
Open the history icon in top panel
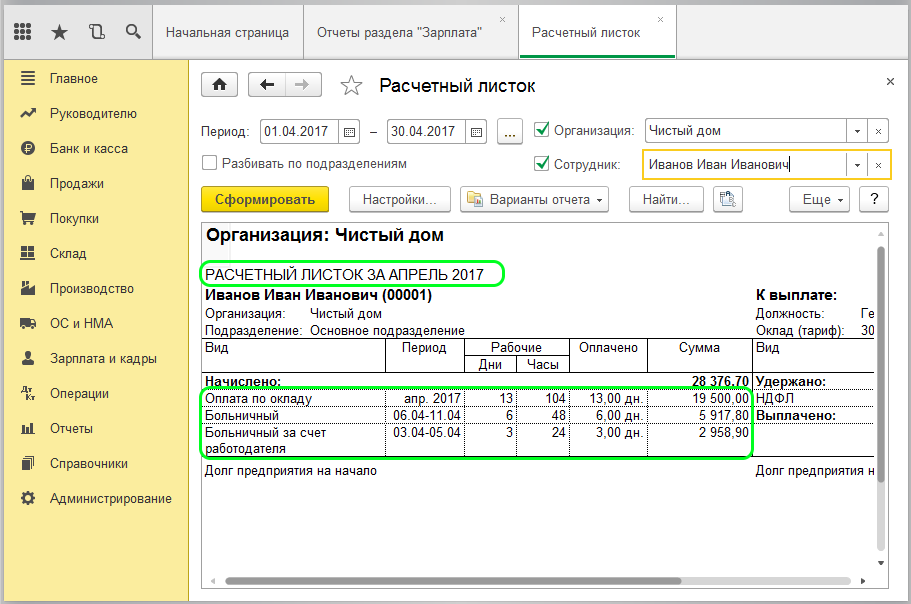96,32
